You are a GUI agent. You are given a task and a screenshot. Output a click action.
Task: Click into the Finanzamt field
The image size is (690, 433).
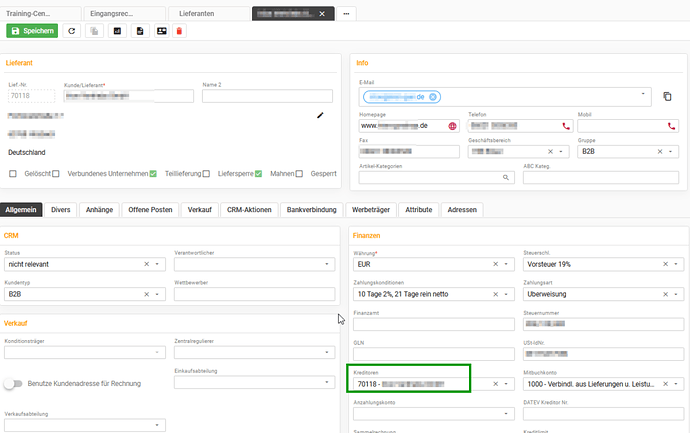[x=434, y=324]
